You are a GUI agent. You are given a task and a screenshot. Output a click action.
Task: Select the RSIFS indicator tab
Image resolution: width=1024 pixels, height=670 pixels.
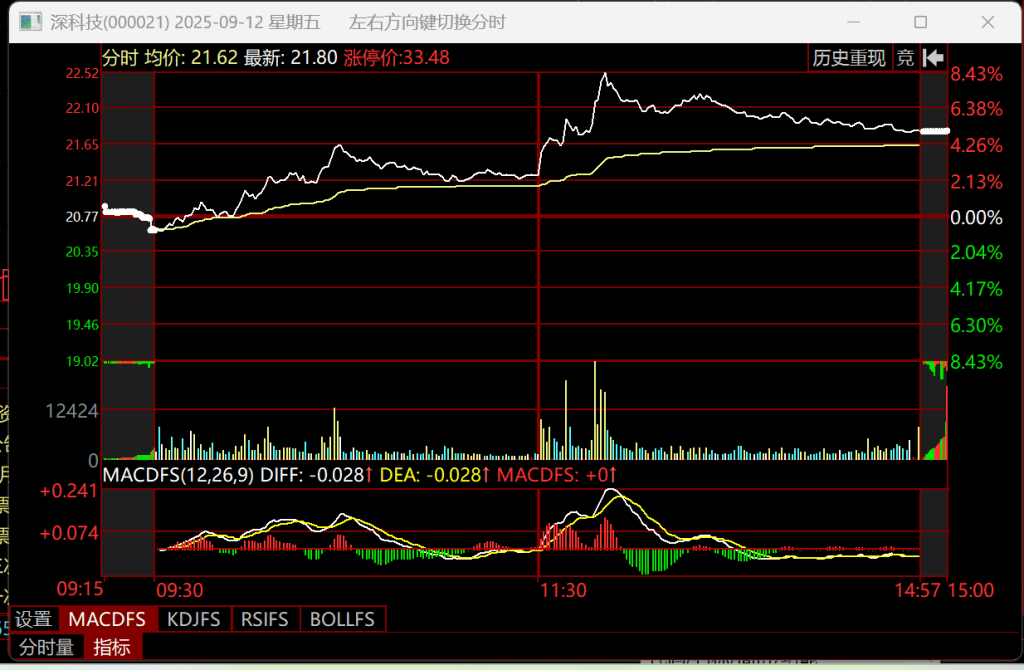point(265,620)
